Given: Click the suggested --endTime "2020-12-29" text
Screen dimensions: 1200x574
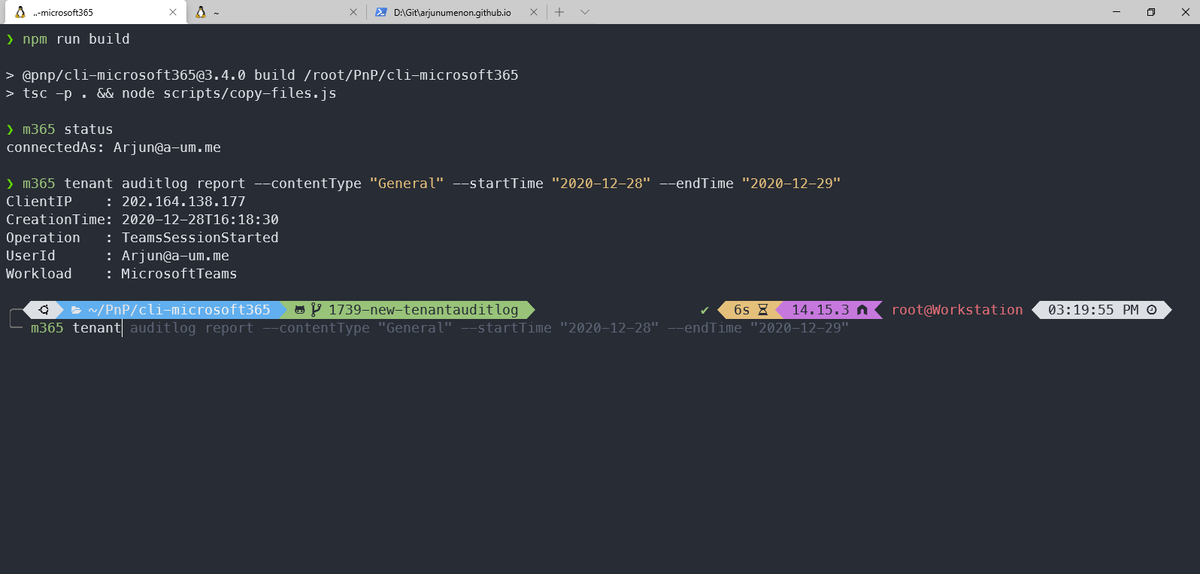Looking at the screenshot, I should 758,328.
